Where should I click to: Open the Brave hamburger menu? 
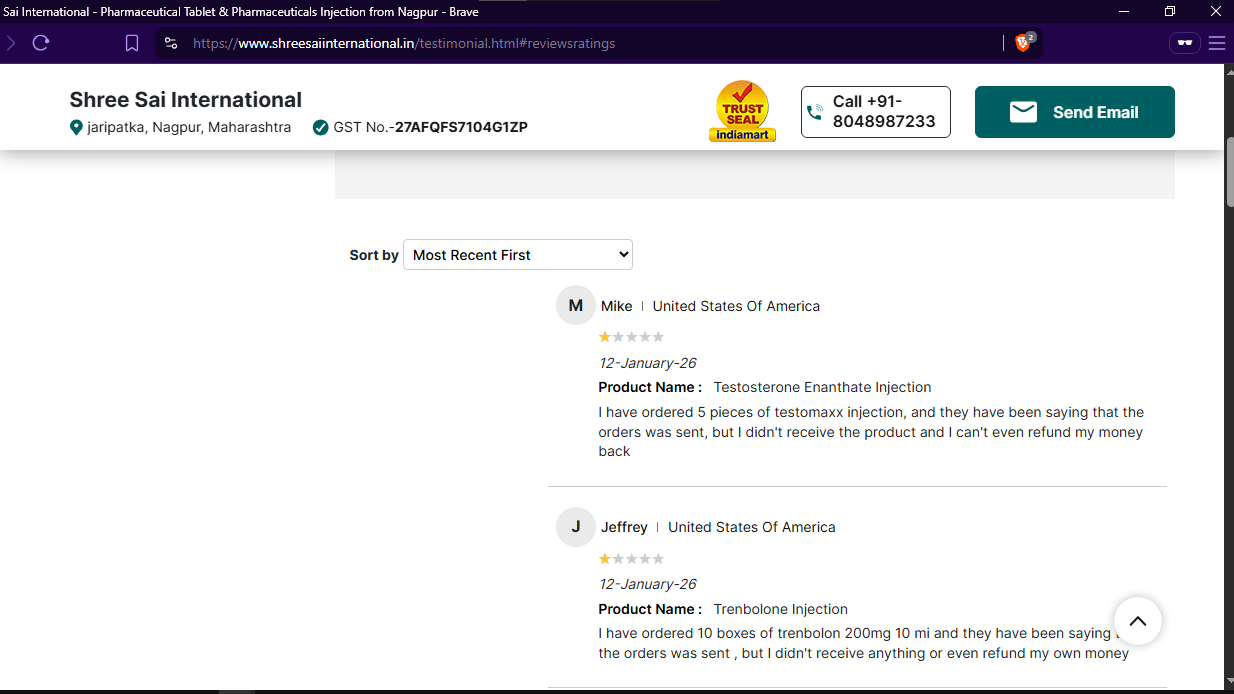[1216, 43]
